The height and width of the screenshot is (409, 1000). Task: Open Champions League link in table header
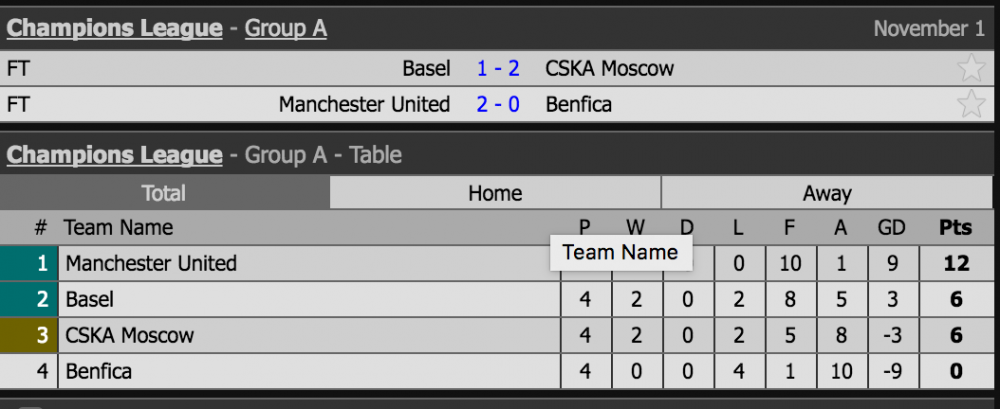pos(114,155)
